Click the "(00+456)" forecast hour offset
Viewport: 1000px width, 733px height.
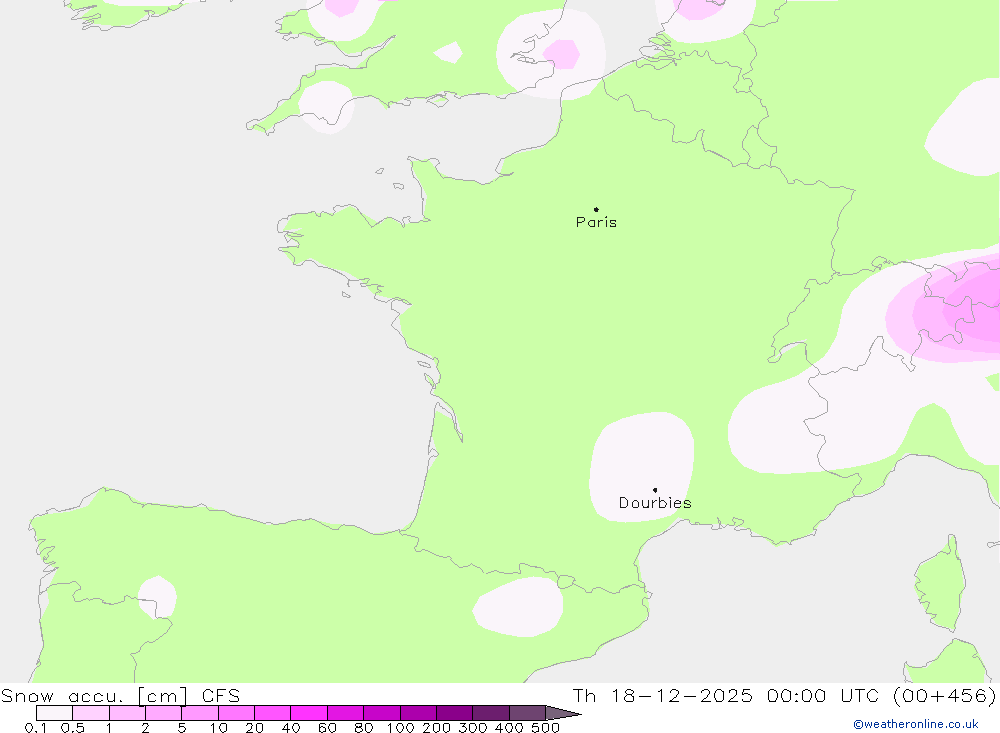point(945,695)
